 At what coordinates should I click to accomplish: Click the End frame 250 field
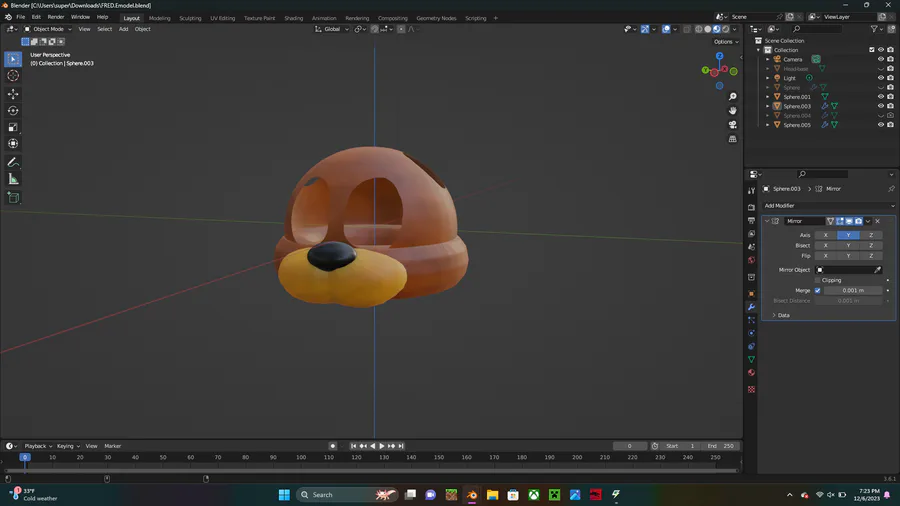click(x=721, y=446)
